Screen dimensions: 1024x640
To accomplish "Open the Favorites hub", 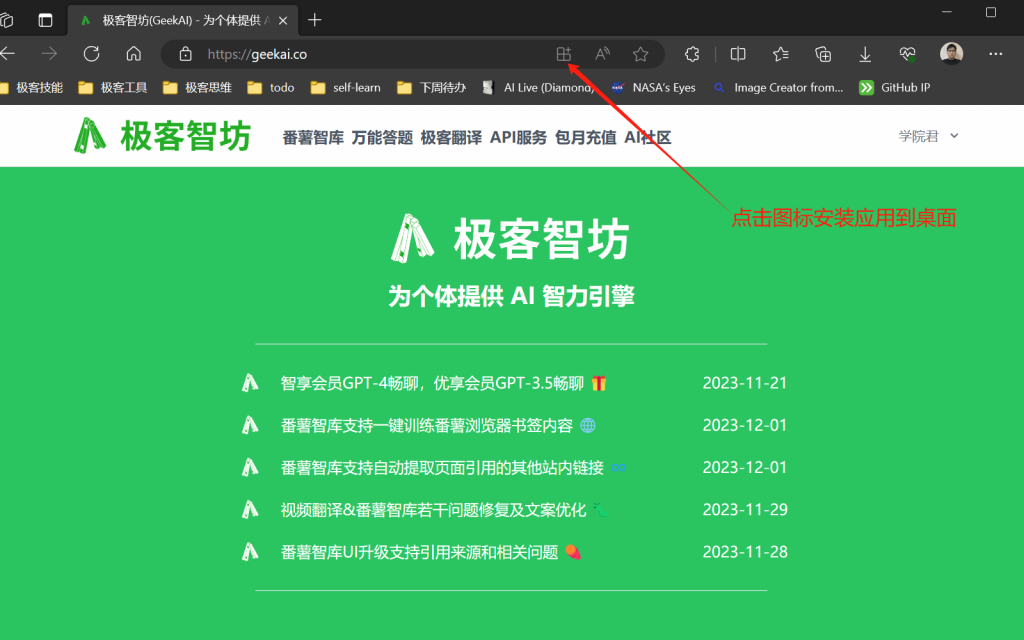I will (780, 54).
